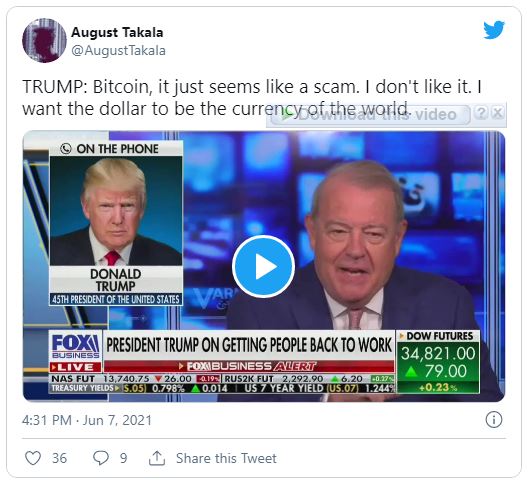Open replies via speech bubble icon
Image resolution: width=528 pixels, height=489 pixels.
101,458
